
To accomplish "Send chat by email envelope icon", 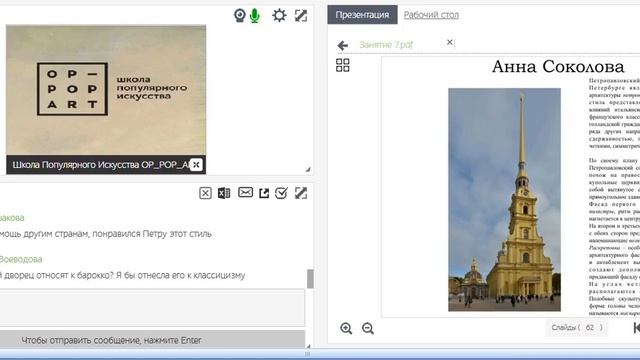I will coord(245,192).
